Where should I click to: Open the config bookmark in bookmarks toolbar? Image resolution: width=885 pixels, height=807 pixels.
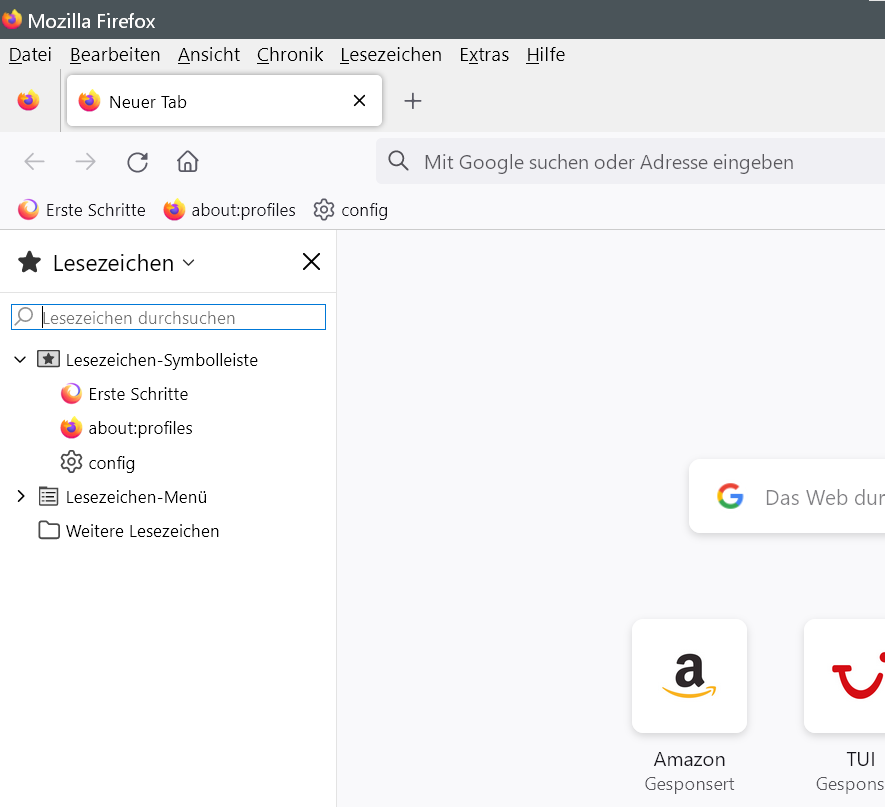click(x=351, y=210)
